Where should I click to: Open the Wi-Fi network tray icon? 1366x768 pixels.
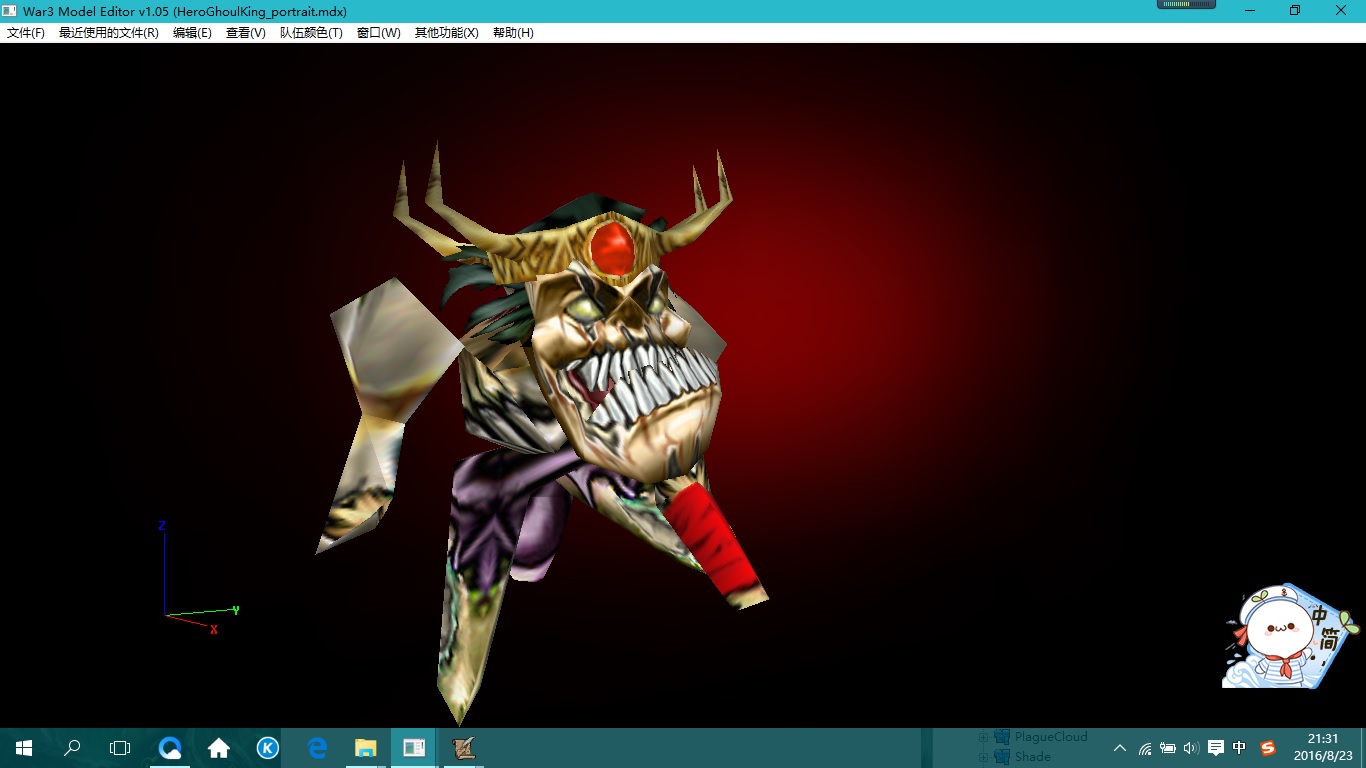(x=1145, y=748)
